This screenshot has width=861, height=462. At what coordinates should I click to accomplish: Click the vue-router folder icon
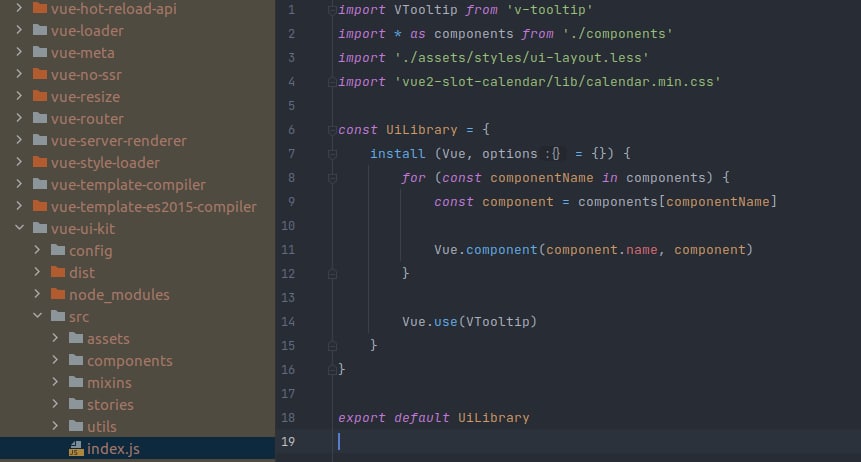click(x=40, y=118)
